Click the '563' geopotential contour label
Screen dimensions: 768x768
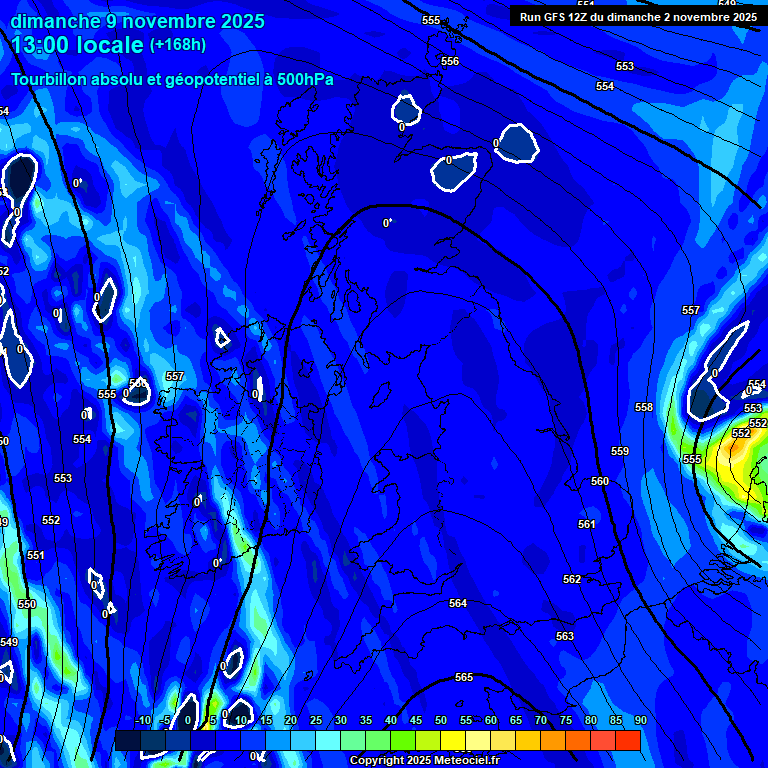click(564, 636)
